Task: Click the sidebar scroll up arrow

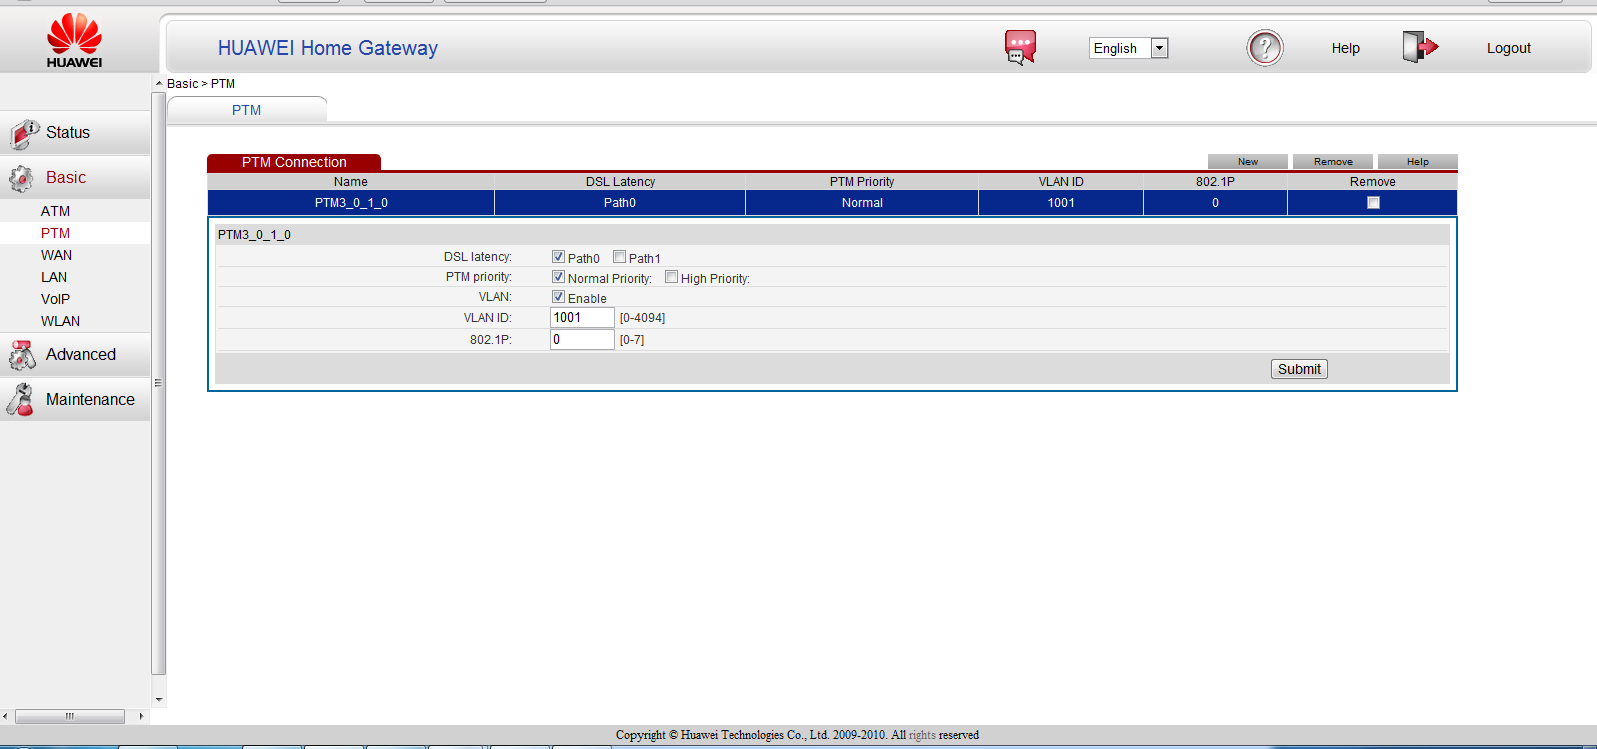Action: pyautogui.click(x=158, y=83)
